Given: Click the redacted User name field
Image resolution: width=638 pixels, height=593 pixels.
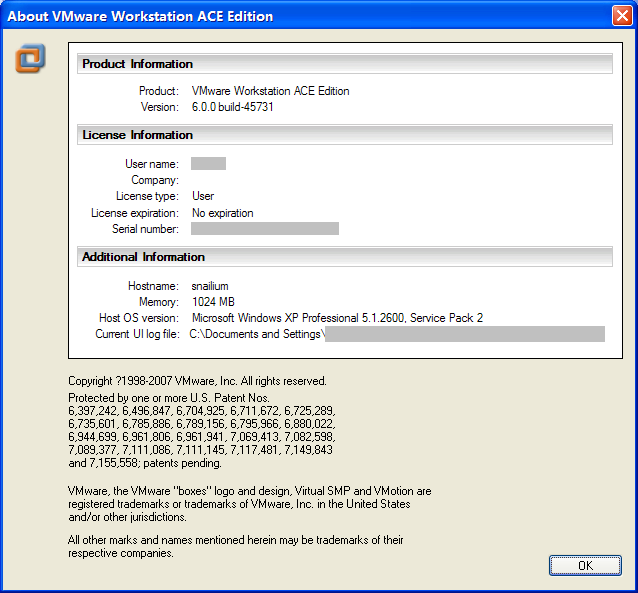Looking at the screenshot, I should (208, 164).
